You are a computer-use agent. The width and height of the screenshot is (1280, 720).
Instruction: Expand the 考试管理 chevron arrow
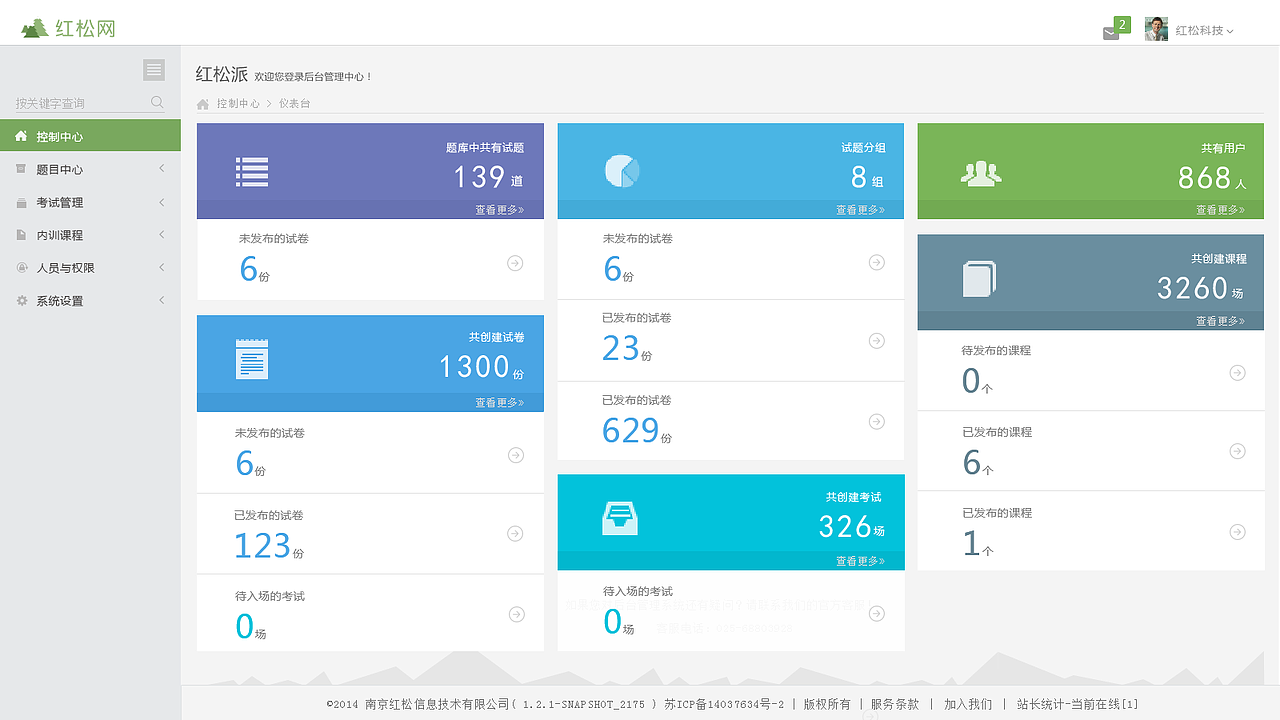tap(162, 202)
